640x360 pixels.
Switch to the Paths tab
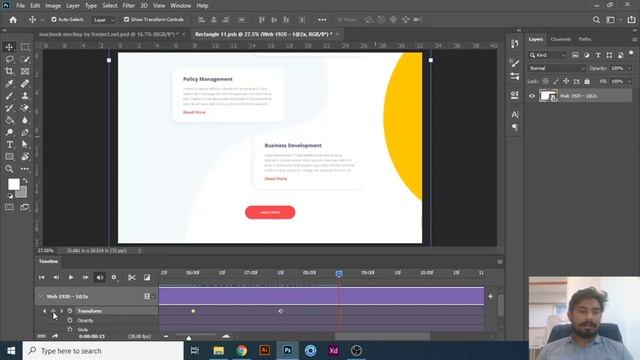[x=584, y=39]
